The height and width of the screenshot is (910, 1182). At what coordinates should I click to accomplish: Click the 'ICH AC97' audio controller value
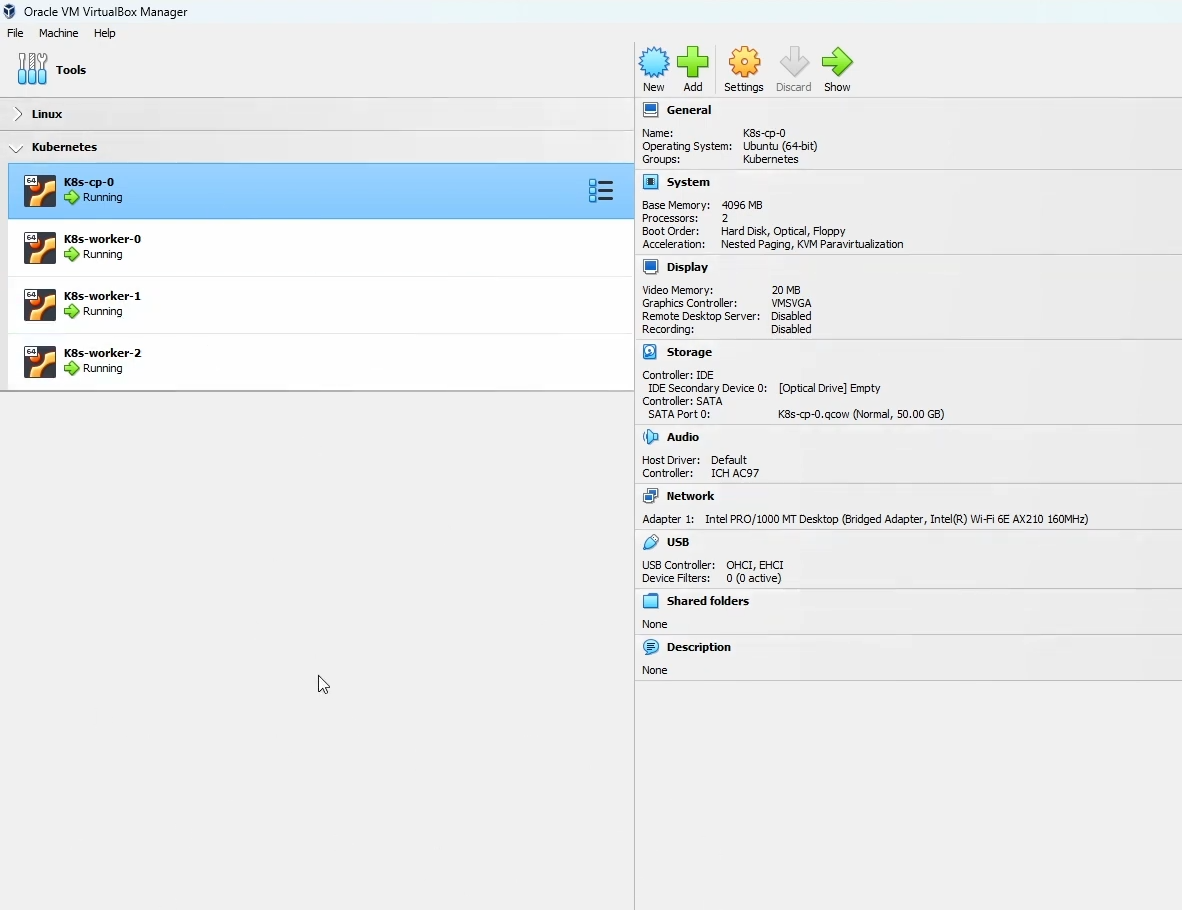(735, 473)
